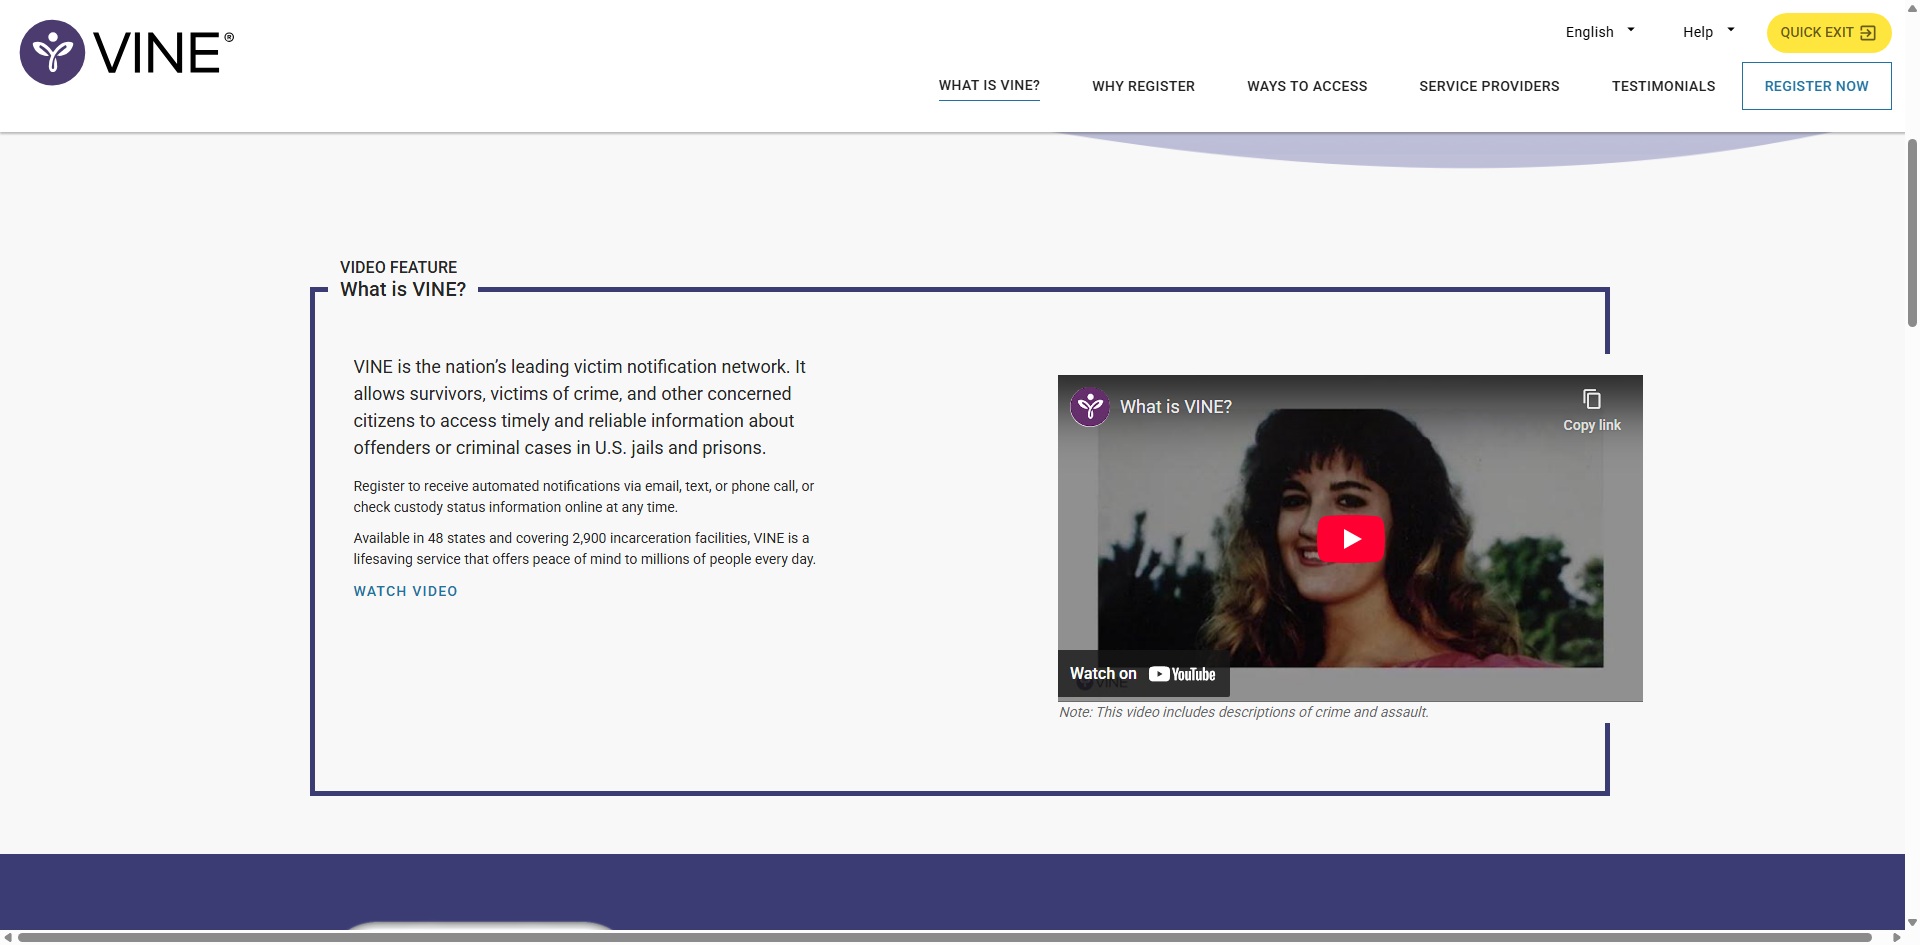Go to What Is VINE? nav item

[x=989, y=86]
